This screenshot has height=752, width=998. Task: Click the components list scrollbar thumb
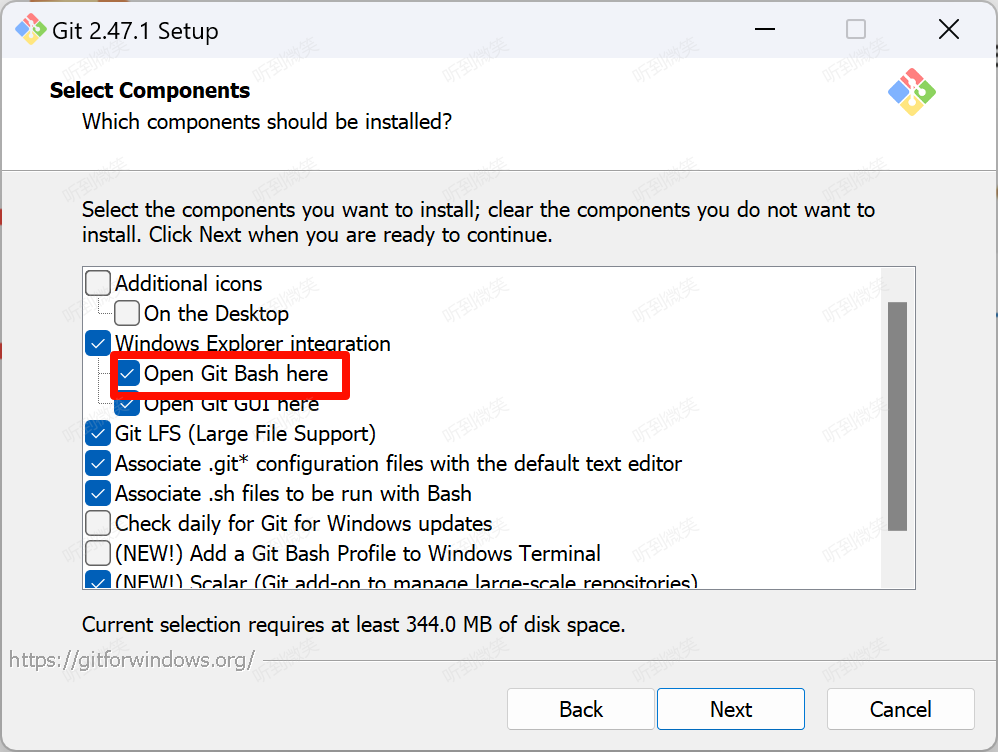[897, 416]
